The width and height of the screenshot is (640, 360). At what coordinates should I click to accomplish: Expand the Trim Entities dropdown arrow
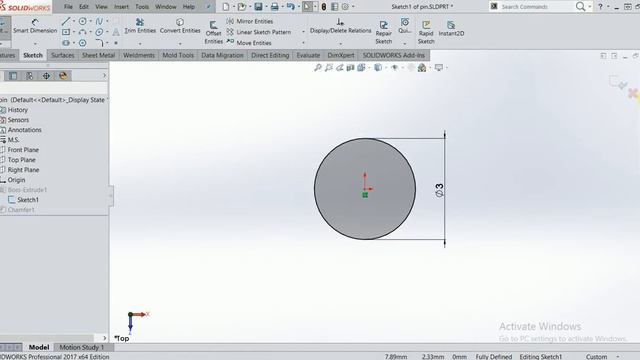(x=140, y=43)
